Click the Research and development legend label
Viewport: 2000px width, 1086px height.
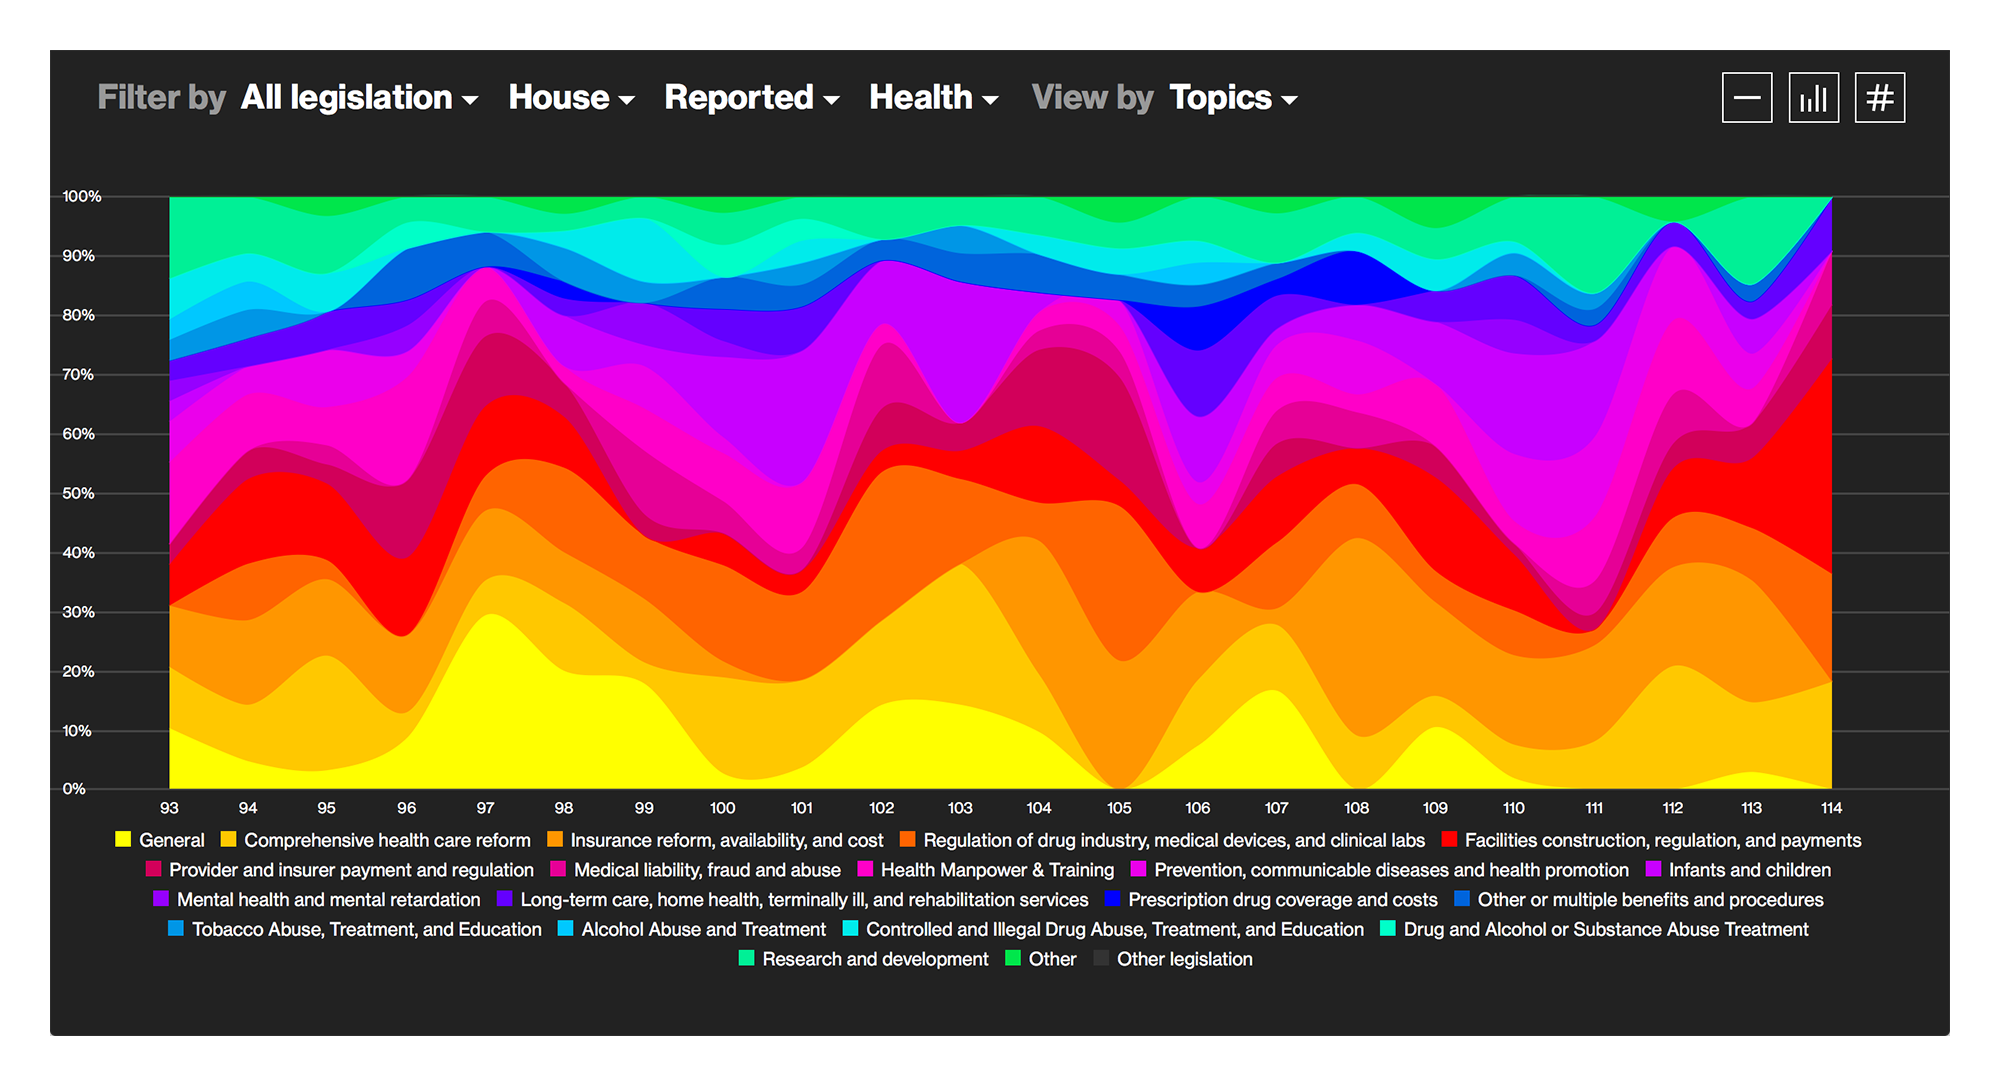coord(875,959)
